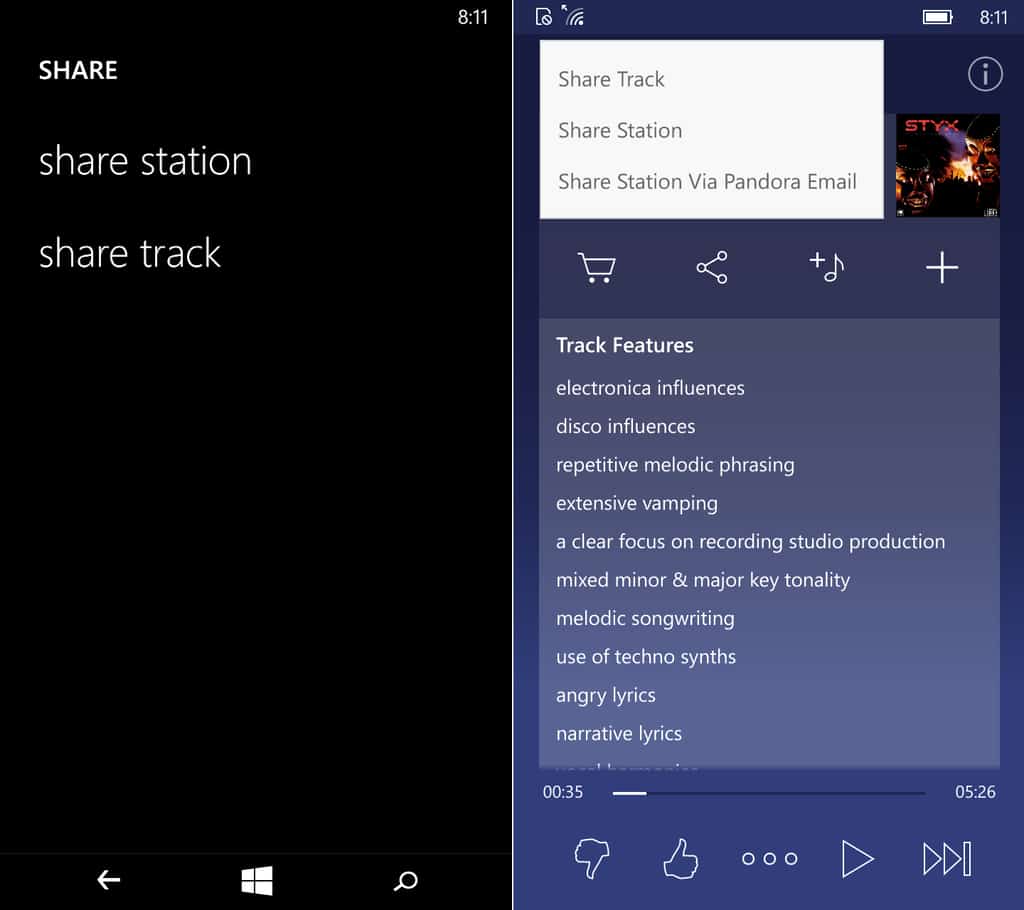Tap the 8:11 clock on Pandora screen

click(993, 17)
